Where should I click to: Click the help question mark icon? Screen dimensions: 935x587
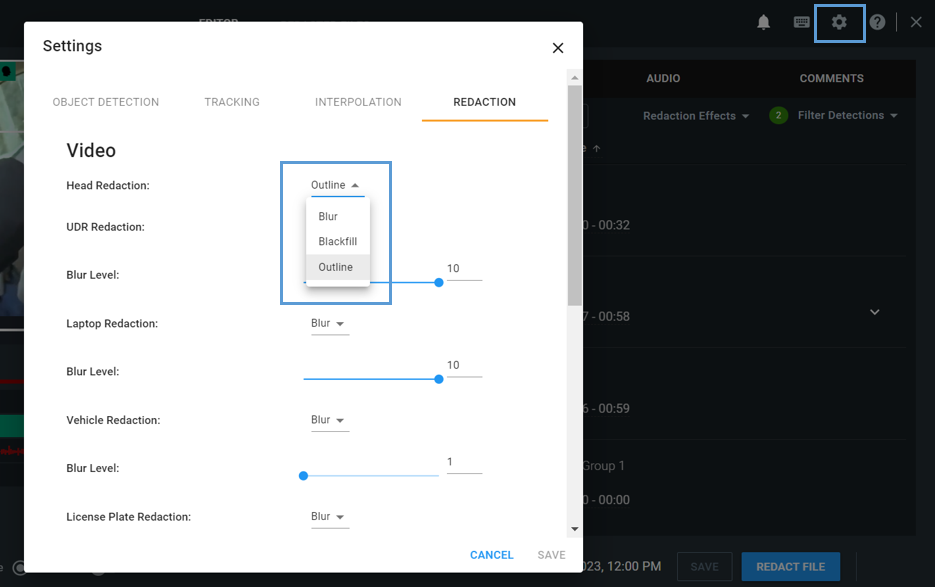point(877,22)
